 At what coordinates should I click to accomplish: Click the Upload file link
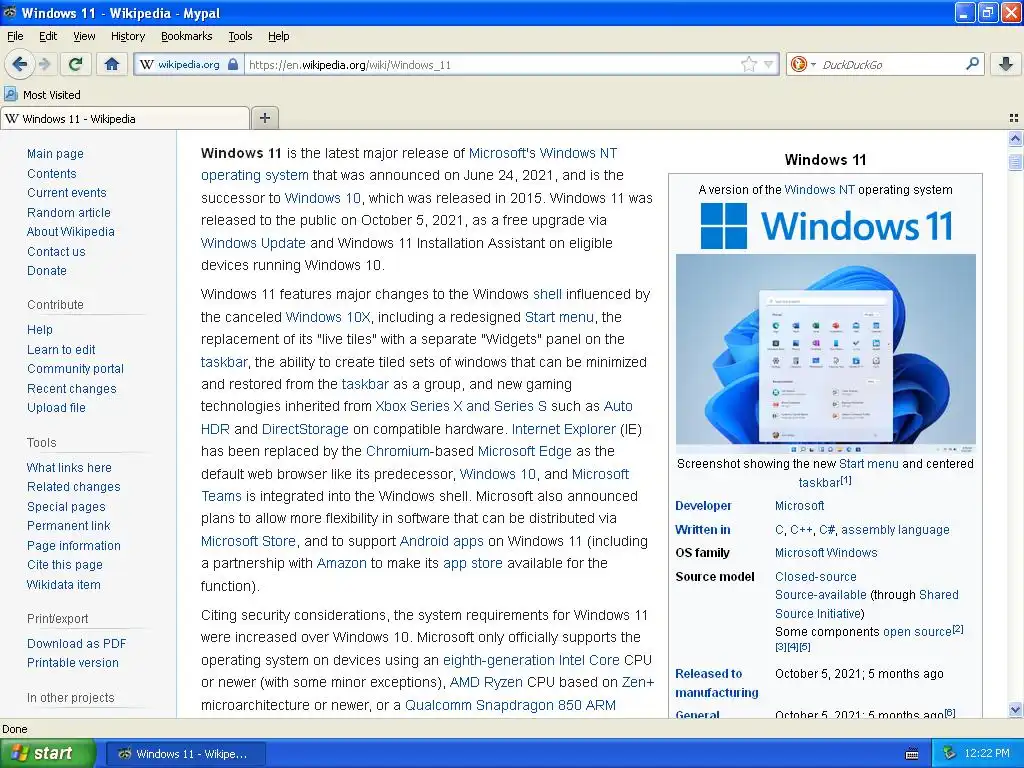click(56, 408)
